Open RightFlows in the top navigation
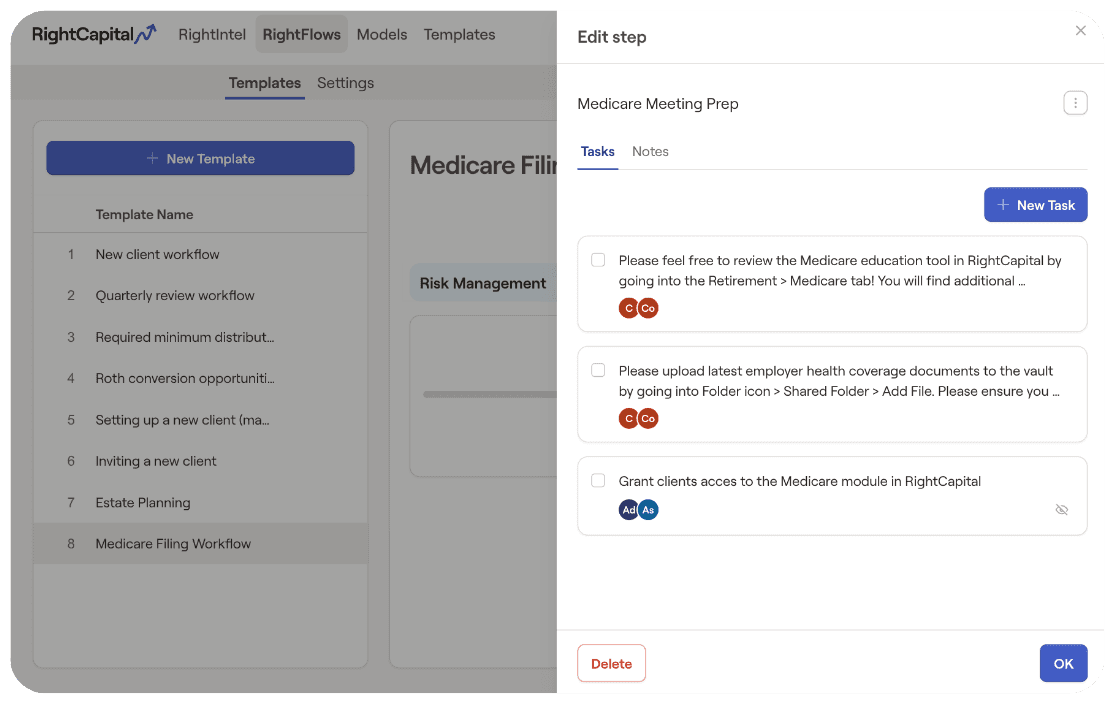Viewport: 1116px width, 704px height. click(301, 34)
